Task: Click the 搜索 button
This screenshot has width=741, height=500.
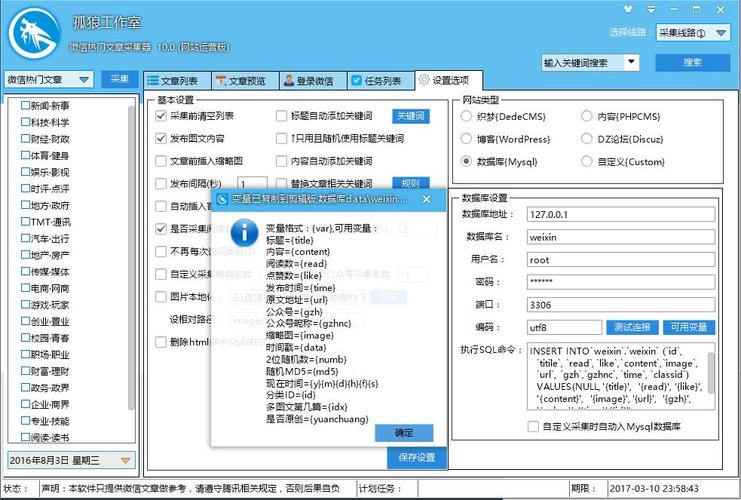Action: [692, 62]
